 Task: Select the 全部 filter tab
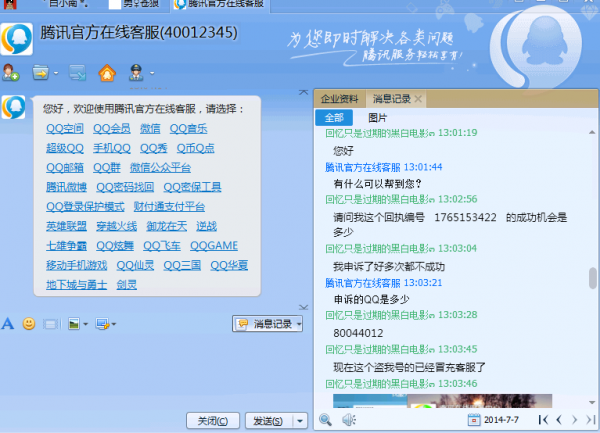click(x=334, y=118)
